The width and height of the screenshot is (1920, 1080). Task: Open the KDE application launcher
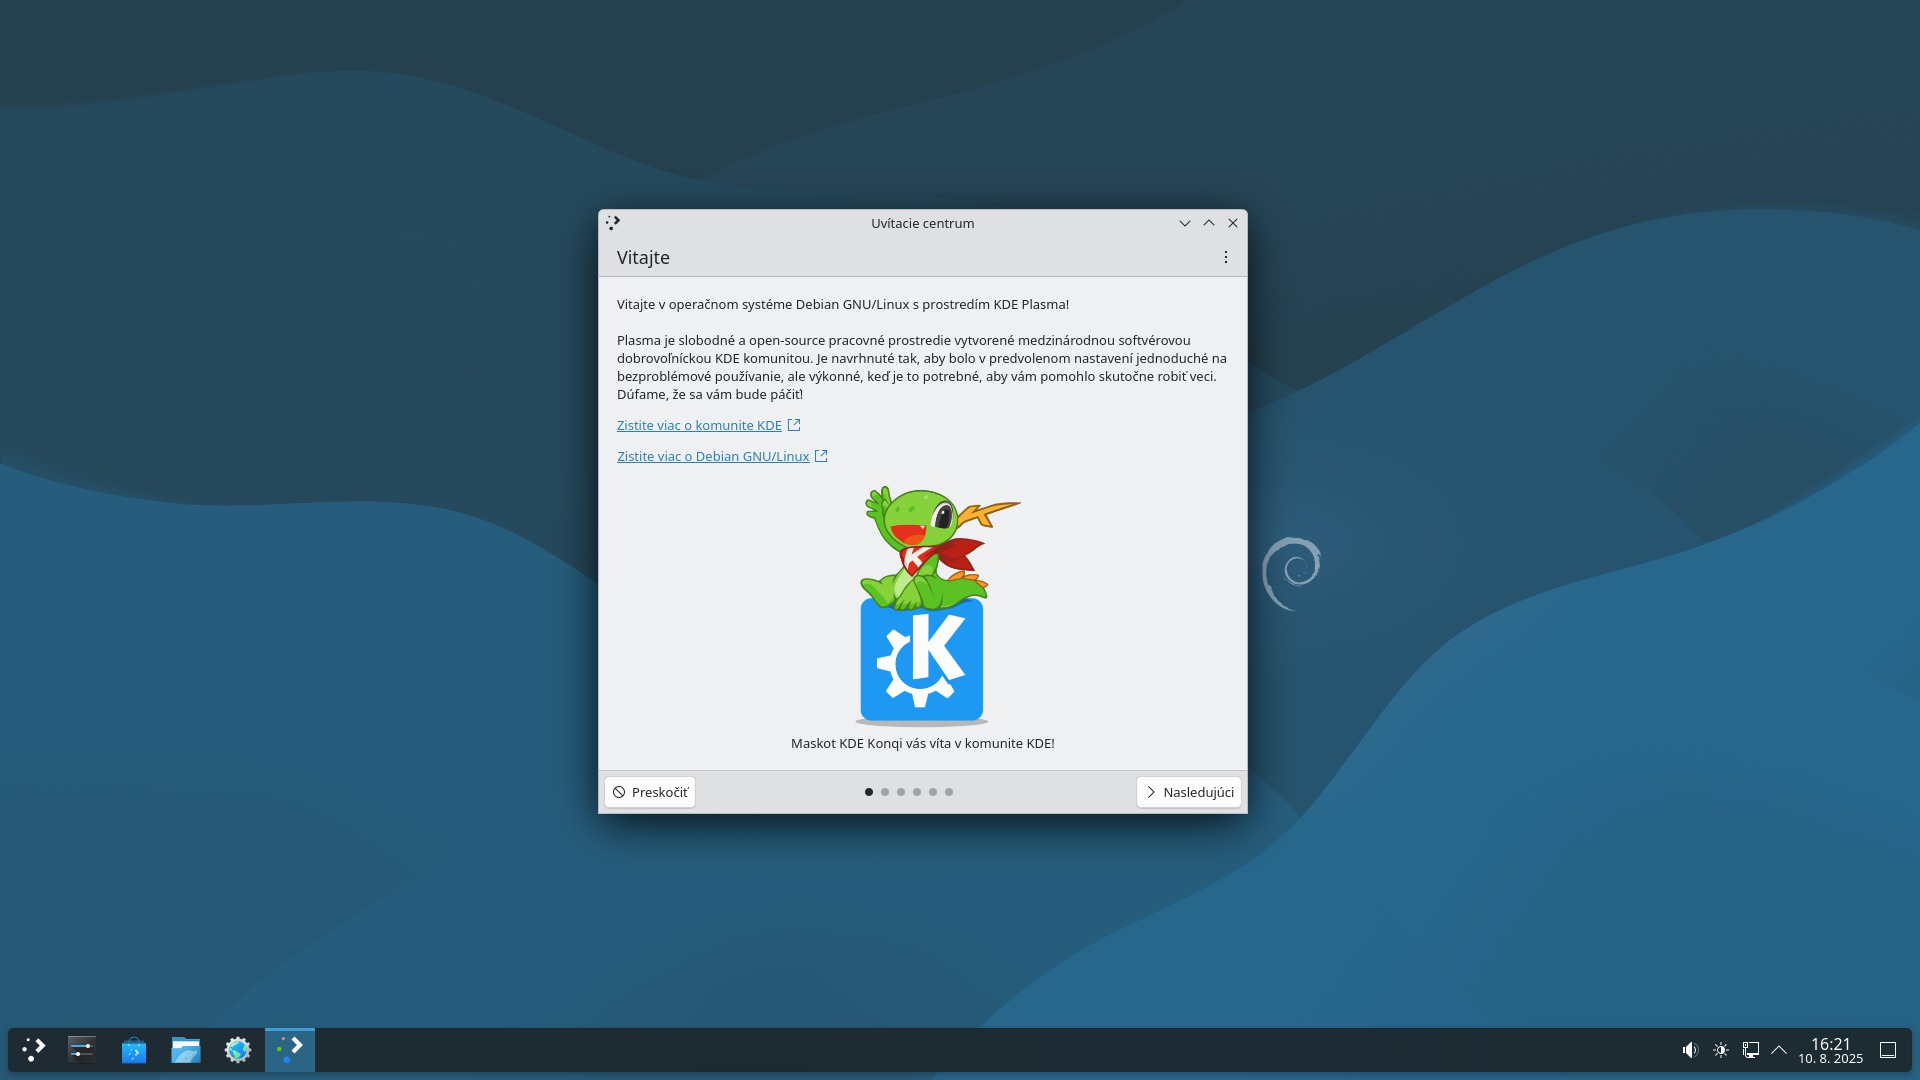34,1050
